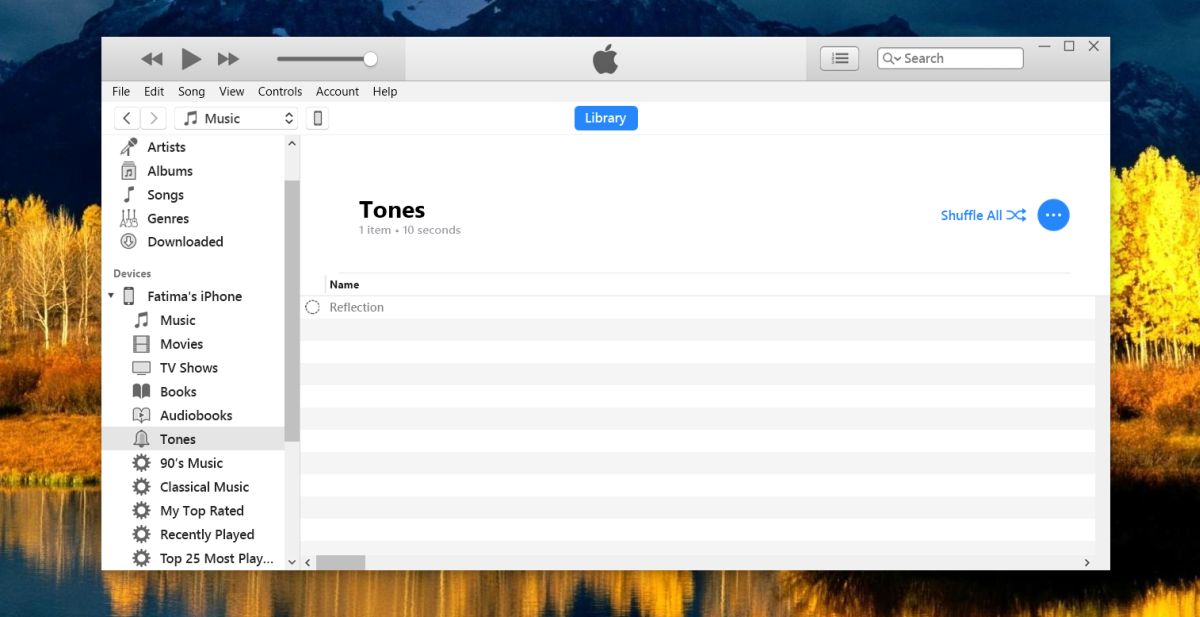Click horizontal scrollbar right arrow
This screenshot has height=617, width=1200.
1088,563
